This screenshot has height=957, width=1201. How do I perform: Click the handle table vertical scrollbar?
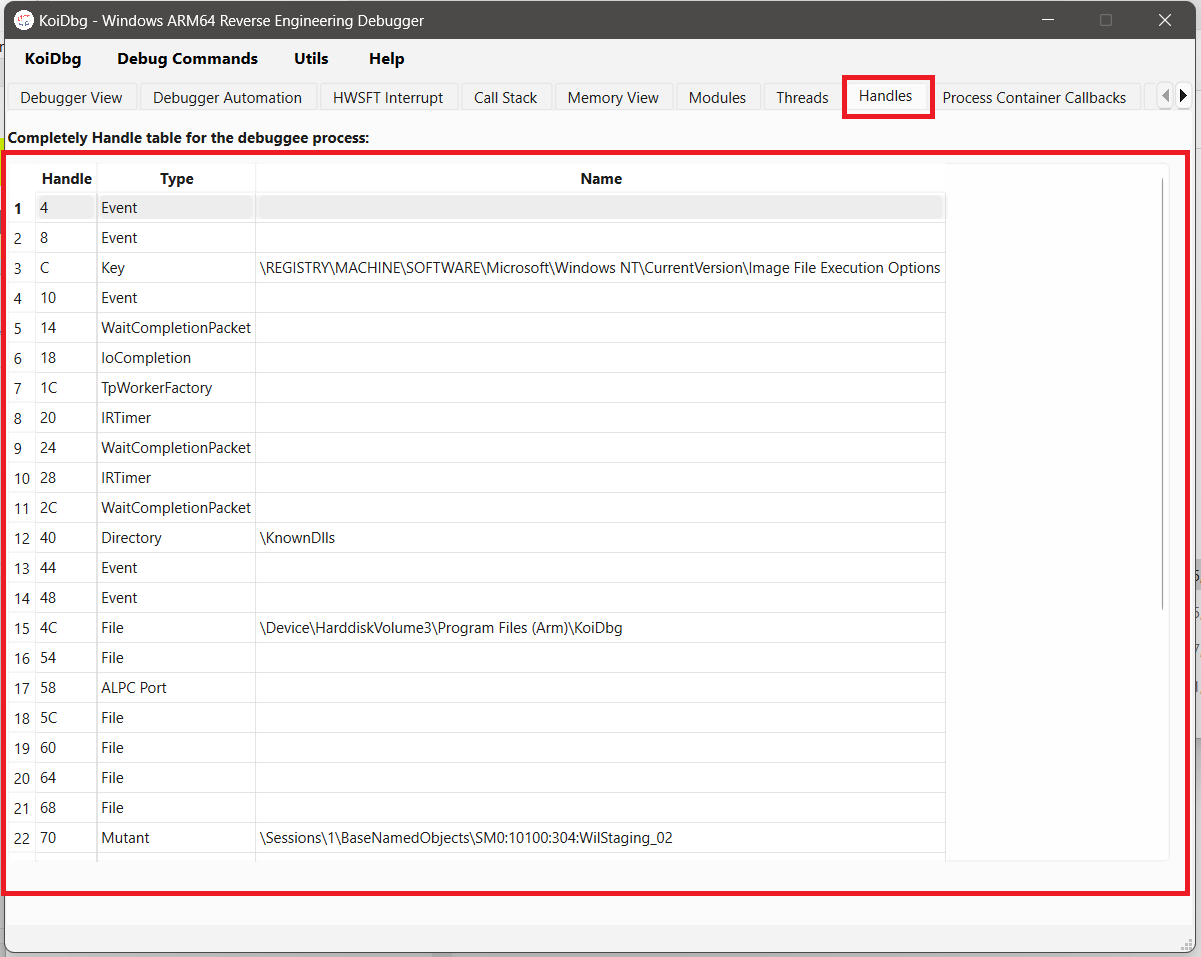[x=1163, y=394]
